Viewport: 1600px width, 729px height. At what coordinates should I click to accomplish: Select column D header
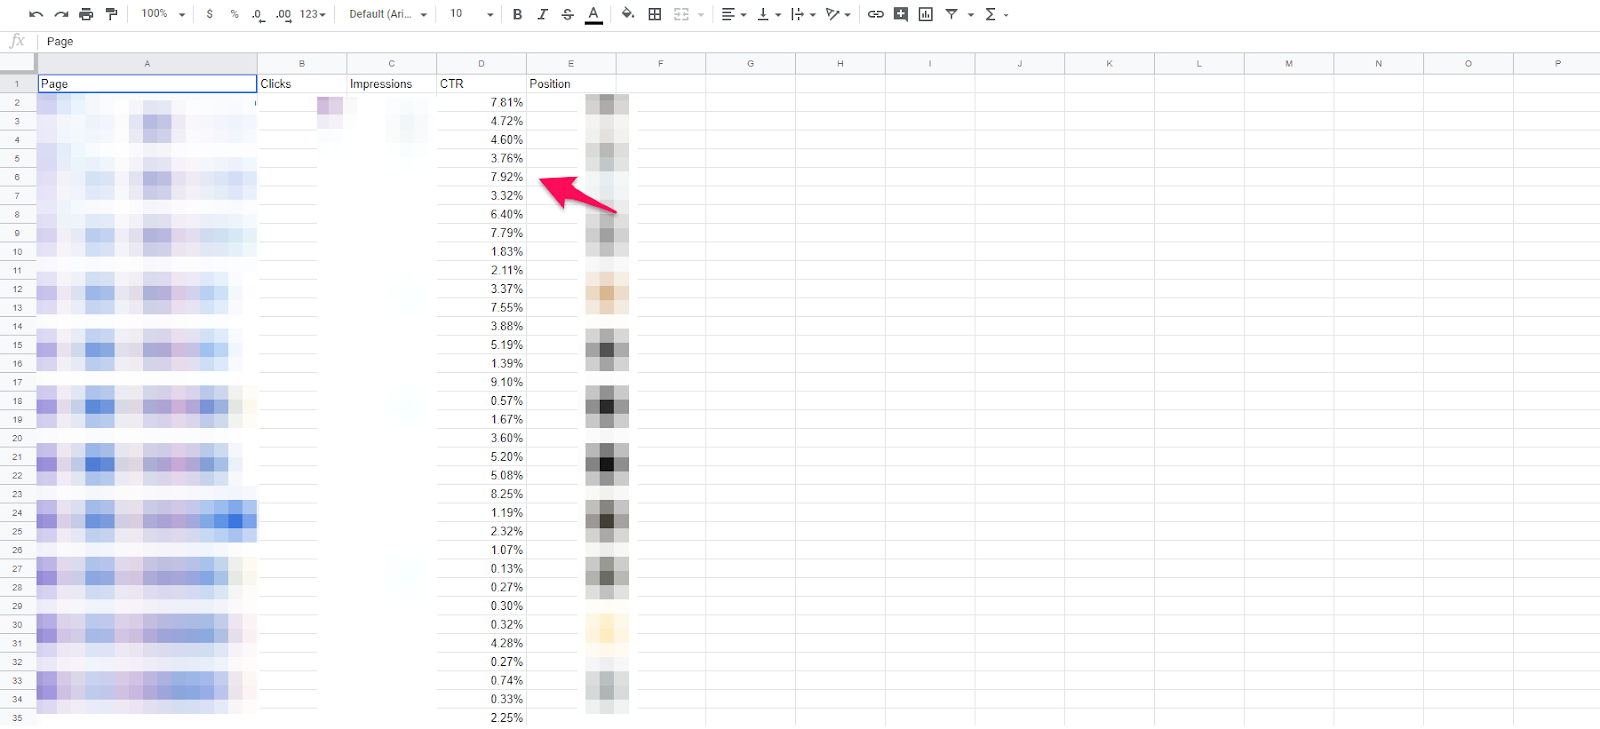[482, 63]
